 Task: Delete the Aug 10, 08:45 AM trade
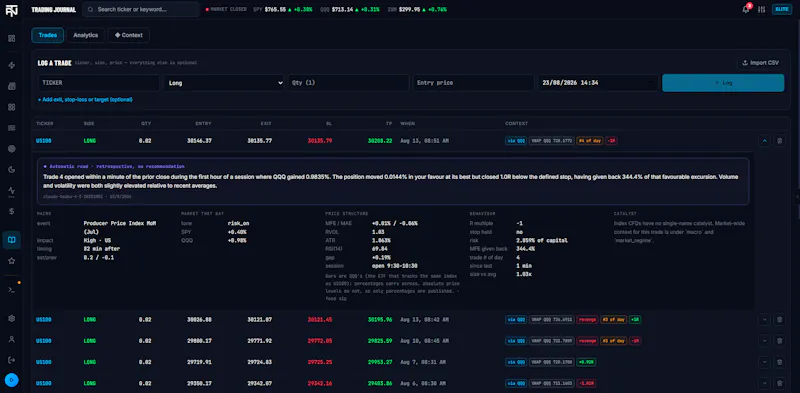[779, 340]
